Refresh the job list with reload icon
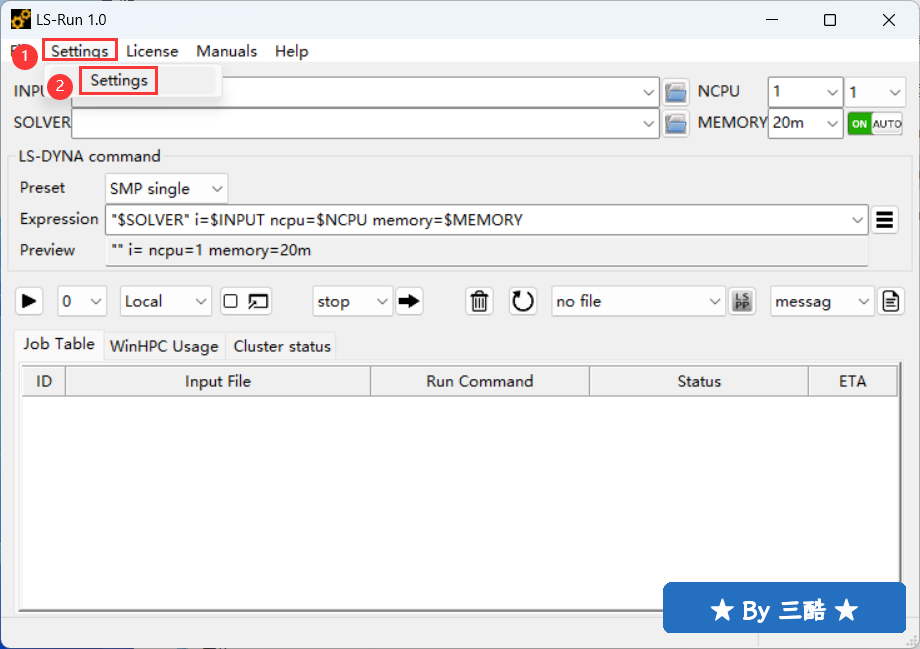This screenshot has width=920, height=649. 522,301
